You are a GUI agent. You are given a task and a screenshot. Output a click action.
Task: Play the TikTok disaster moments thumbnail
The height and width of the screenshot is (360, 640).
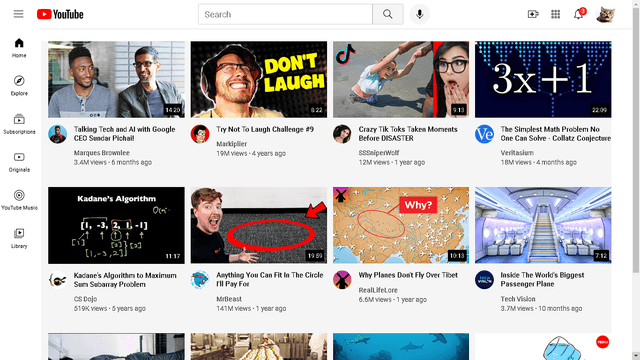(401, 79)
